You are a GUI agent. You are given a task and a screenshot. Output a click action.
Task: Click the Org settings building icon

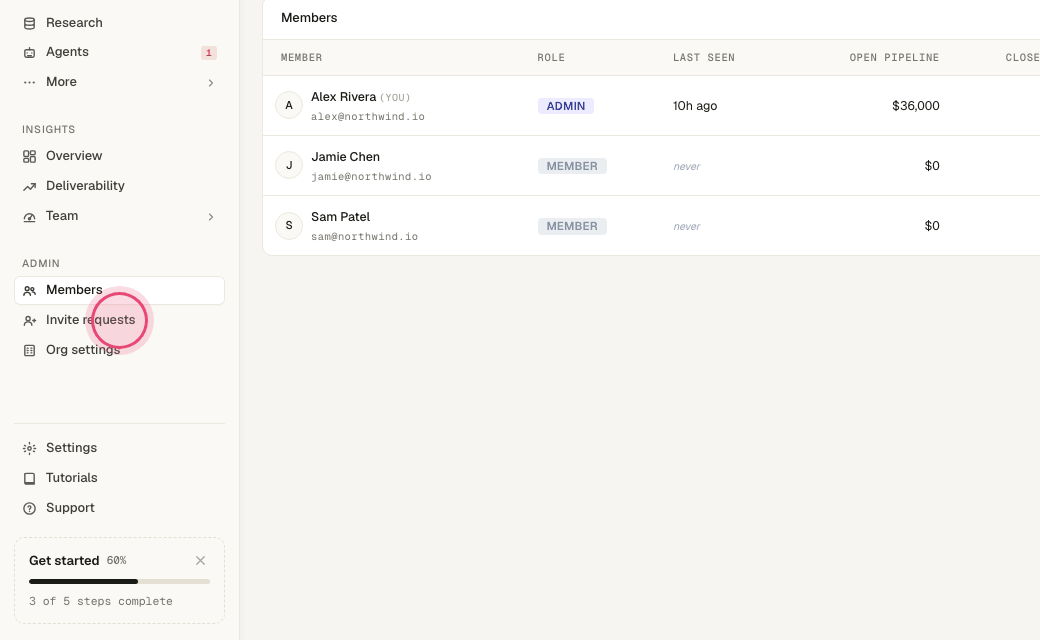click(x=29, y=350)
